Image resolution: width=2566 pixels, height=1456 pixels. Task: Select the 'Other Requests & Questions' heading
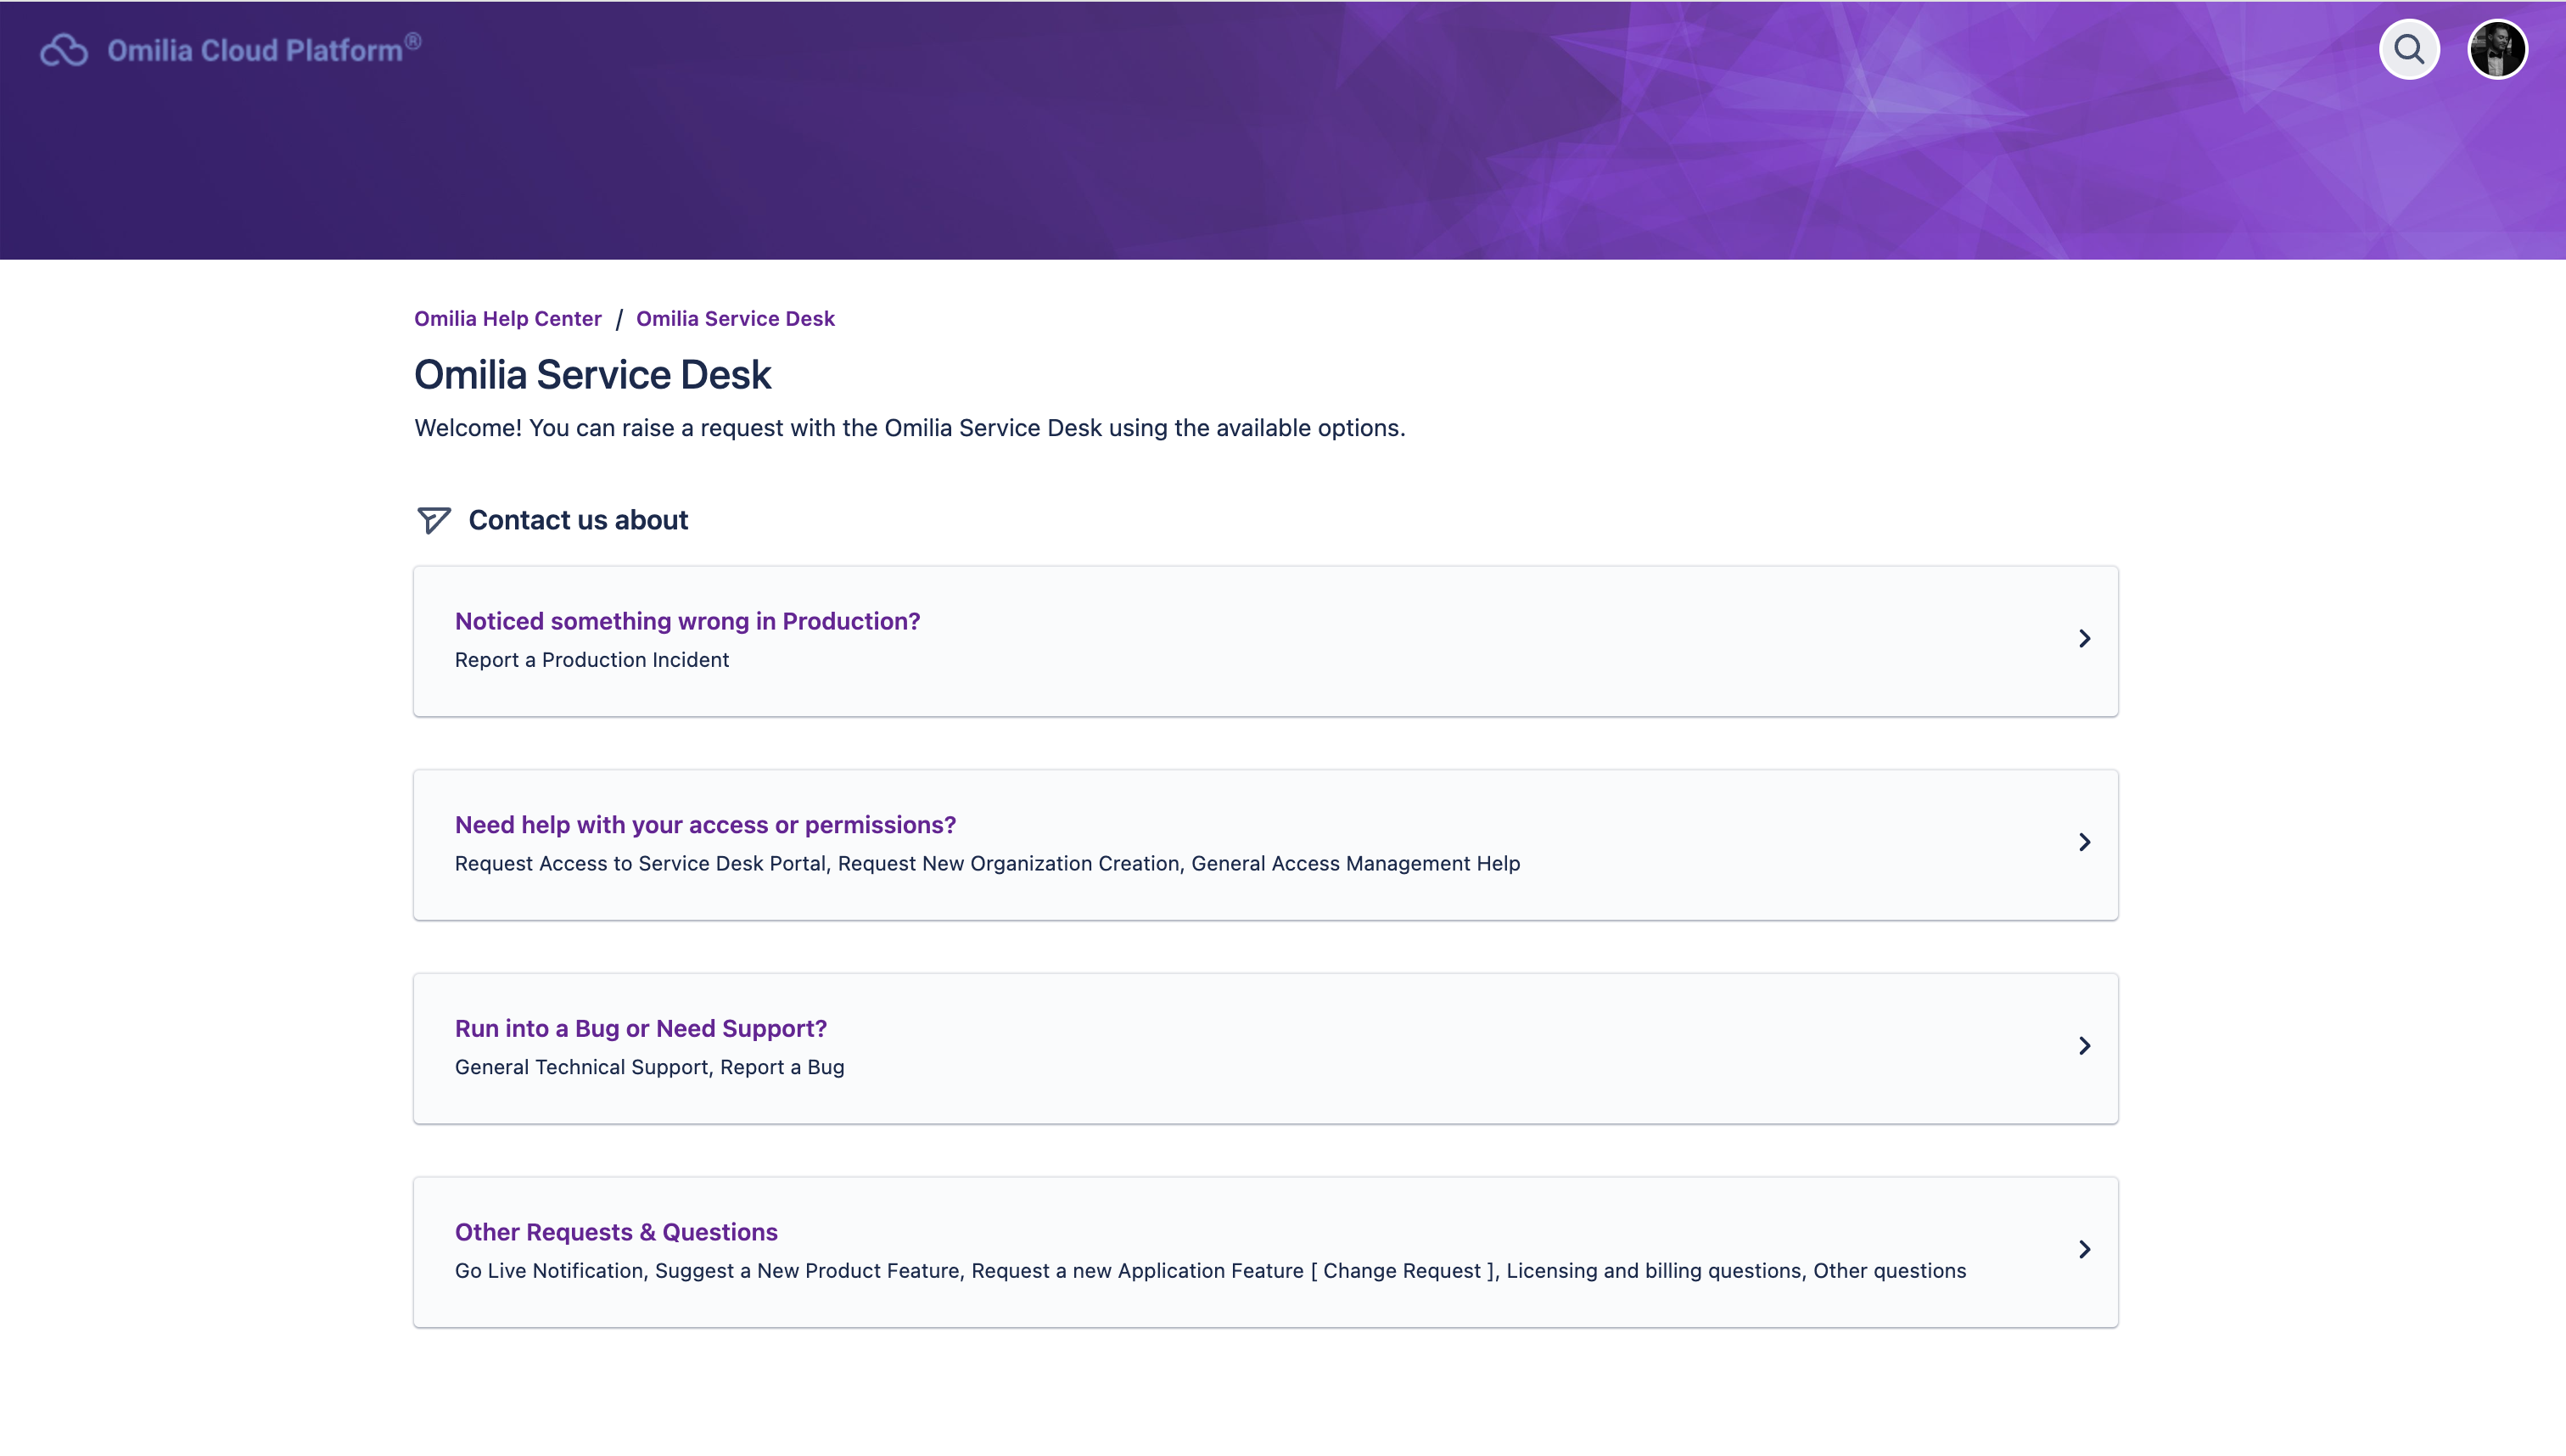coord(616,1232)
